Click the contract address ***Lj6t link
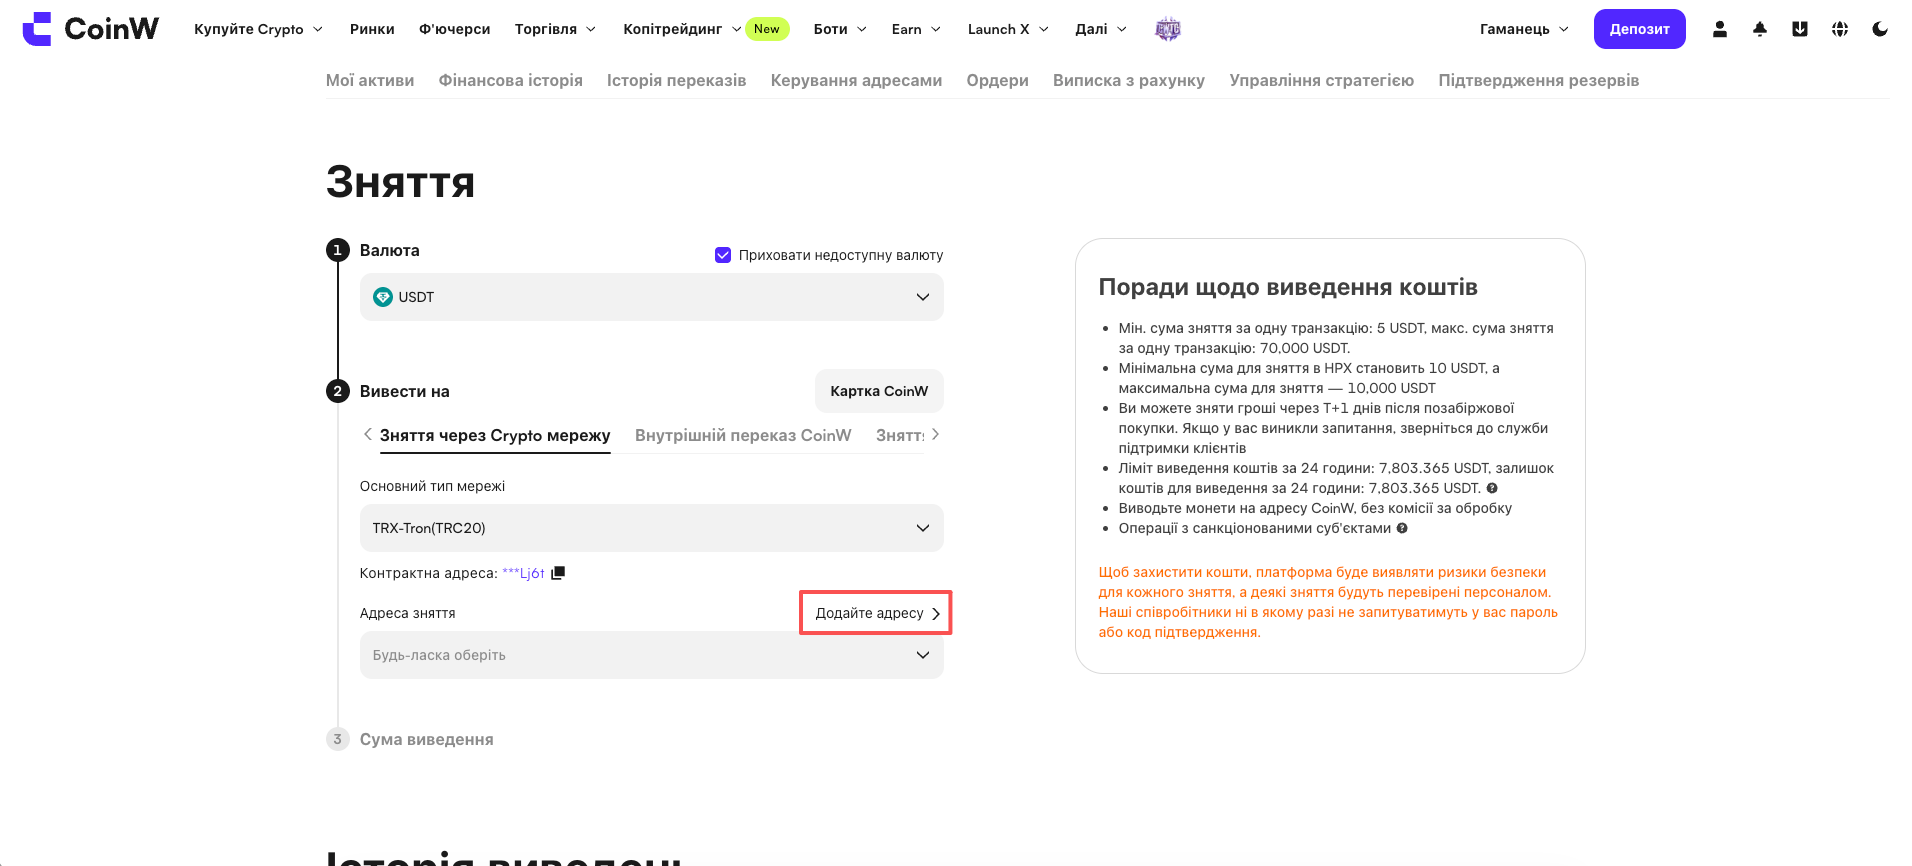Screen dimensions: 1912x866 (523, 573)
